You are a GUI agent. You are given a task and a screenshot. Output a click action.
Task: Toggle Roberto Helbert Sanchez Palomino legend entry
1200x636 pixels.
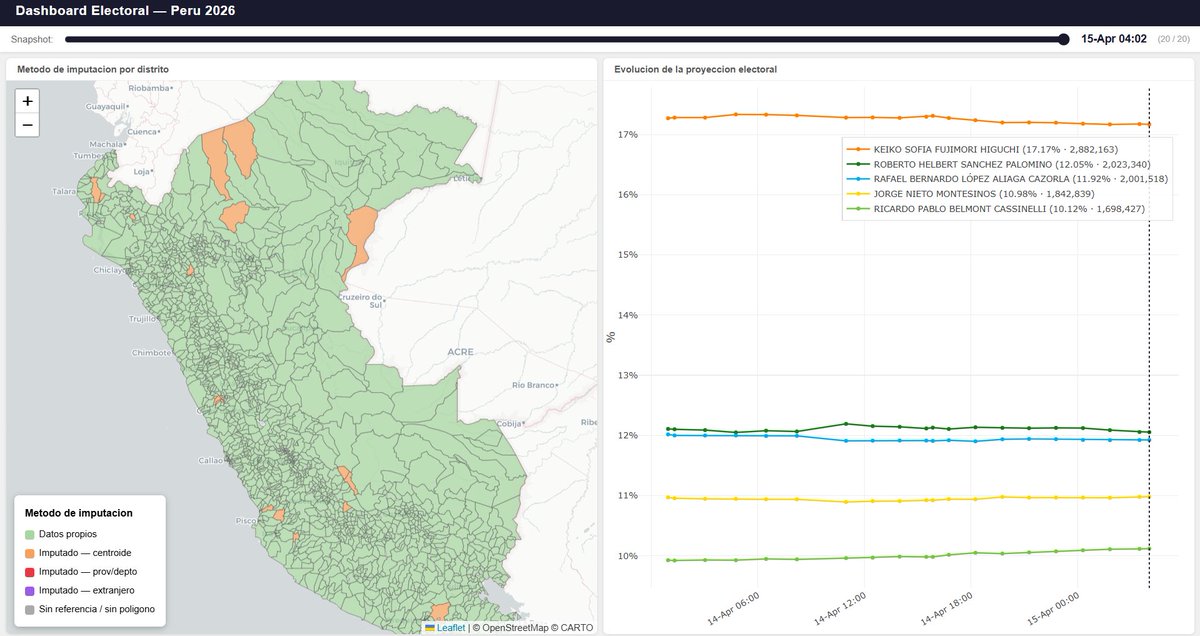coord(1005,163)
